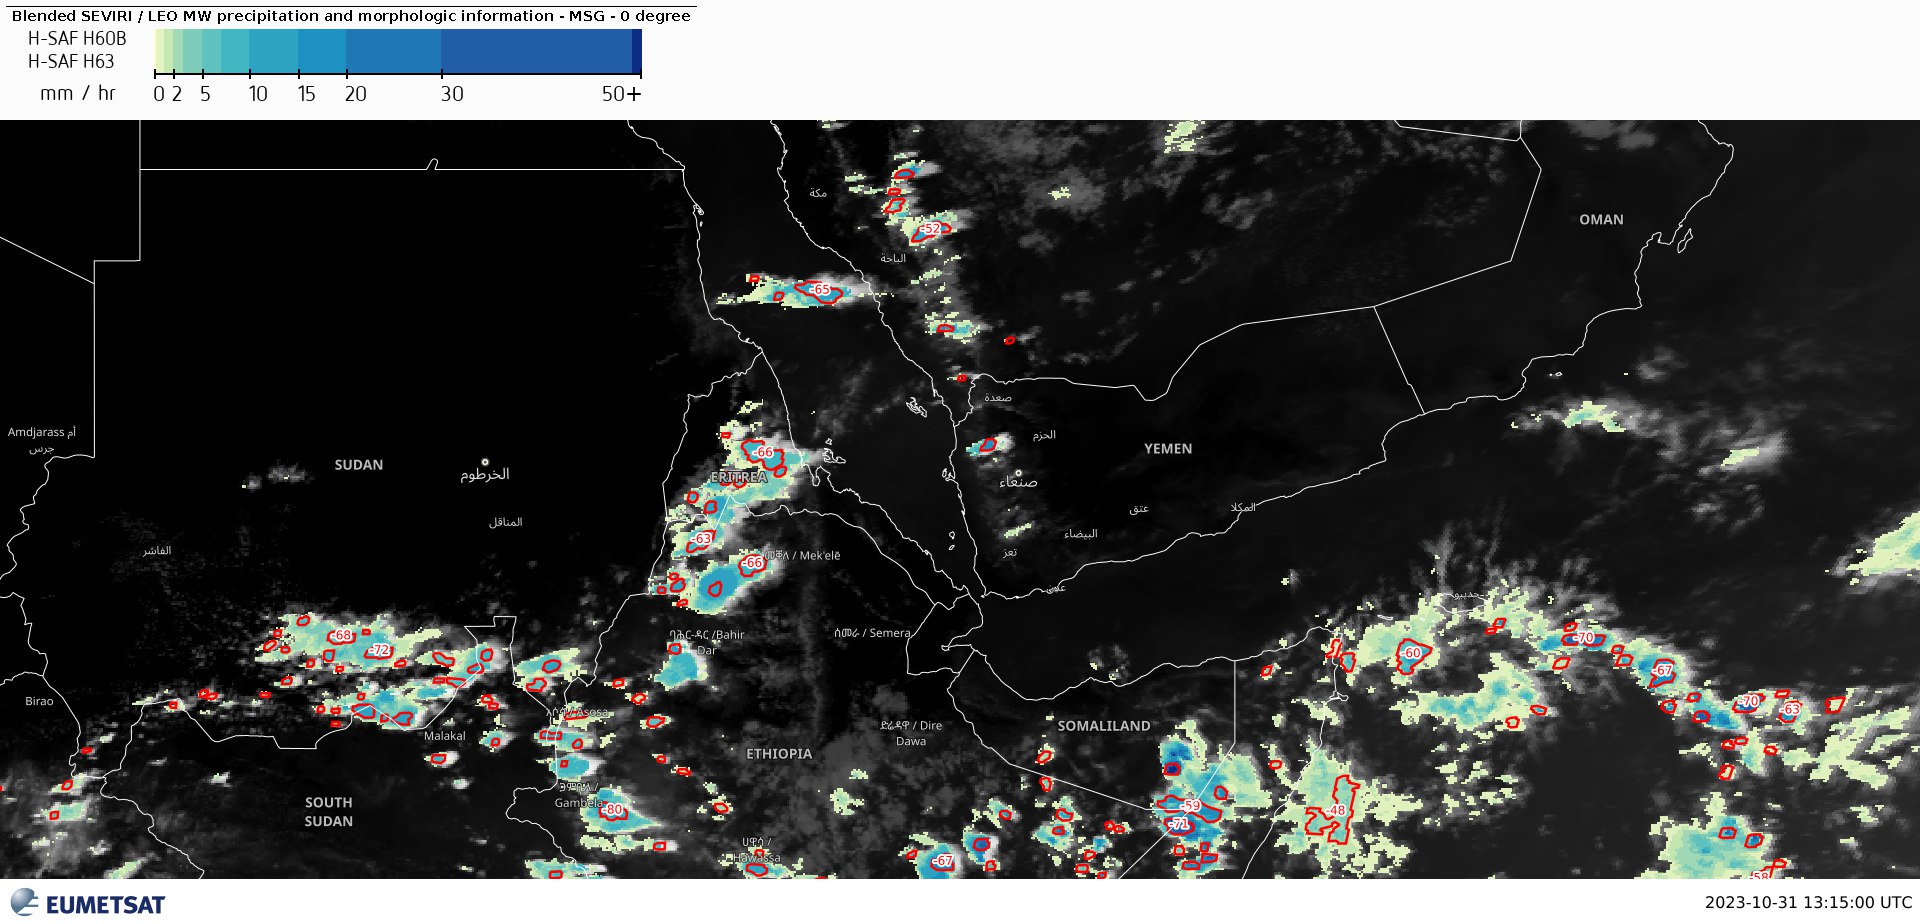Select the -65 storm cell outline
Viewport: 1920px width, 924px height.
[x=820, y=290]
